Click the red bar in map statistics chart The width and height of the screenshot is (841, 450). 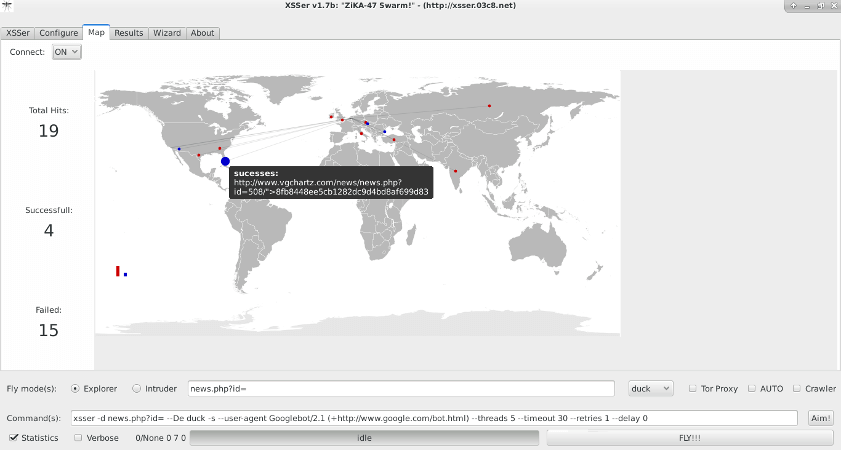[x=117, y=271]
